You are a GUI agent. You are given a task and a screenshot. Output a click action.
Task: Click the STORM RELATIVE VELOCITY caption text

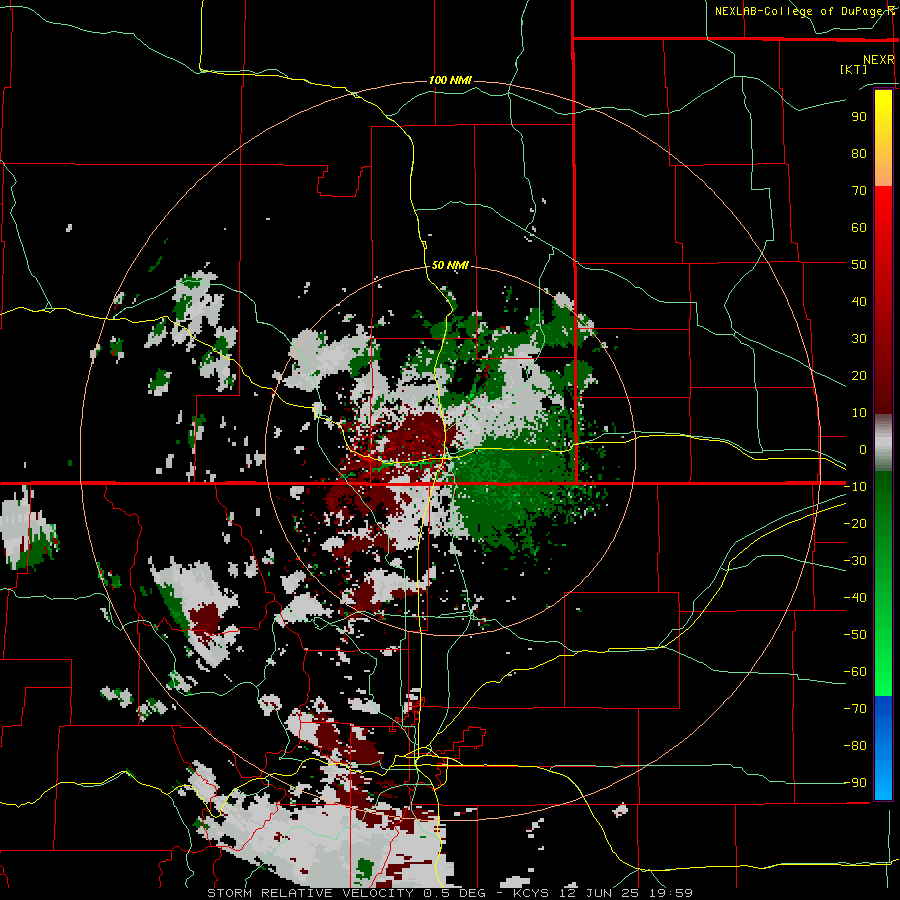tap(313, 893)
